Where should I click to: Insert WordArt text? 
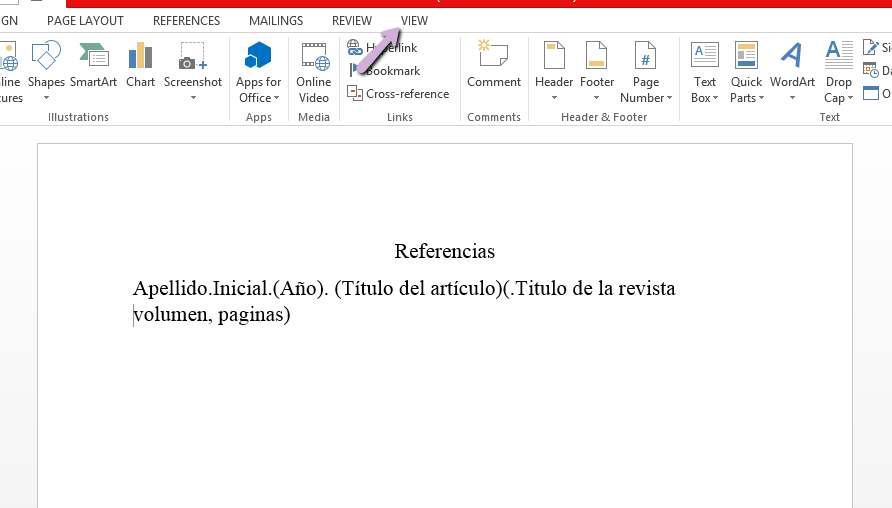point(792,72)
